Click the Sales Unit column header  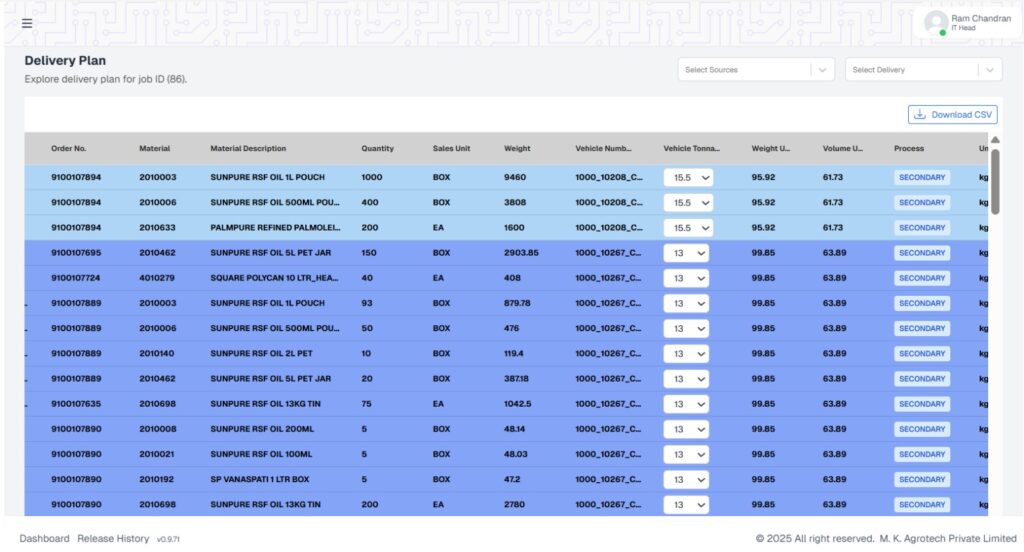coord(451,148)
